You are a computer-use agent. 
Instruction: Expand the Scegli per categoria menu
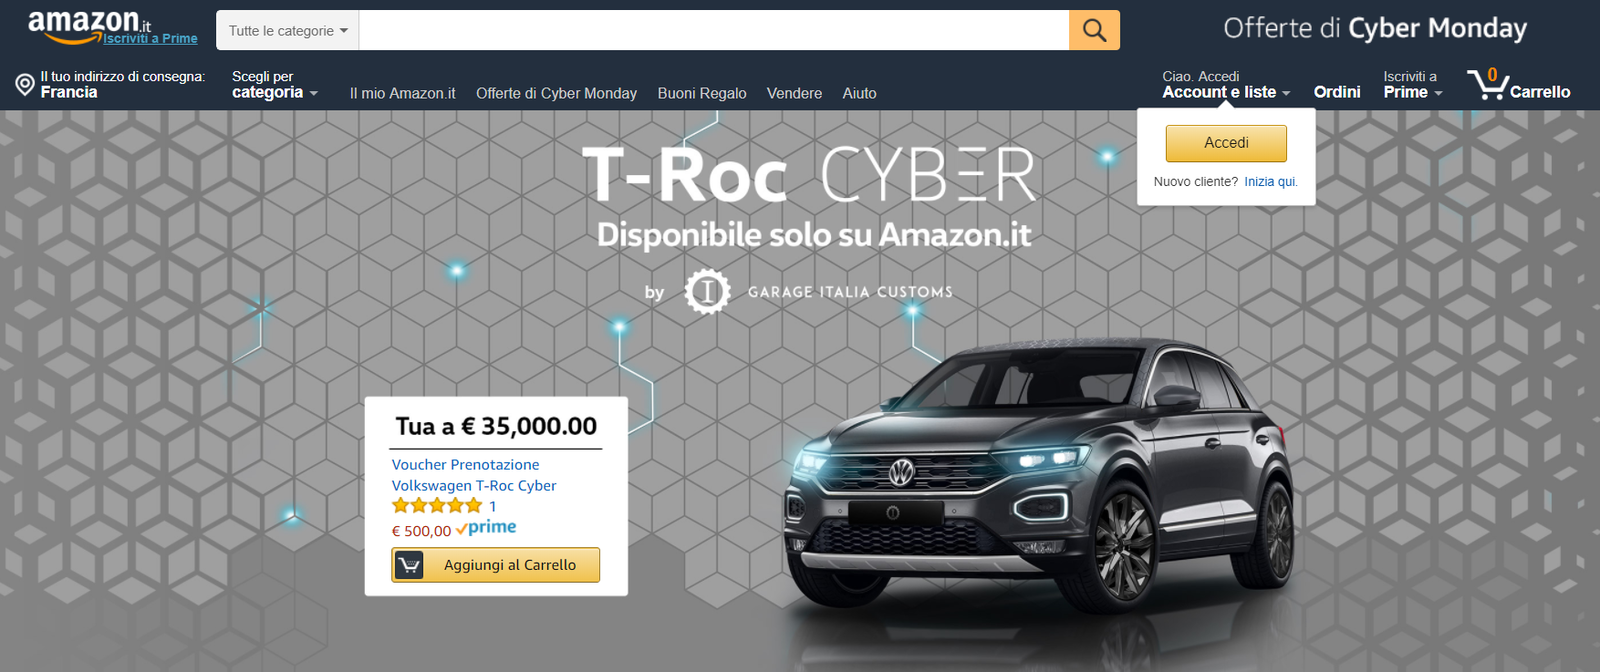(x=274, y=84)
